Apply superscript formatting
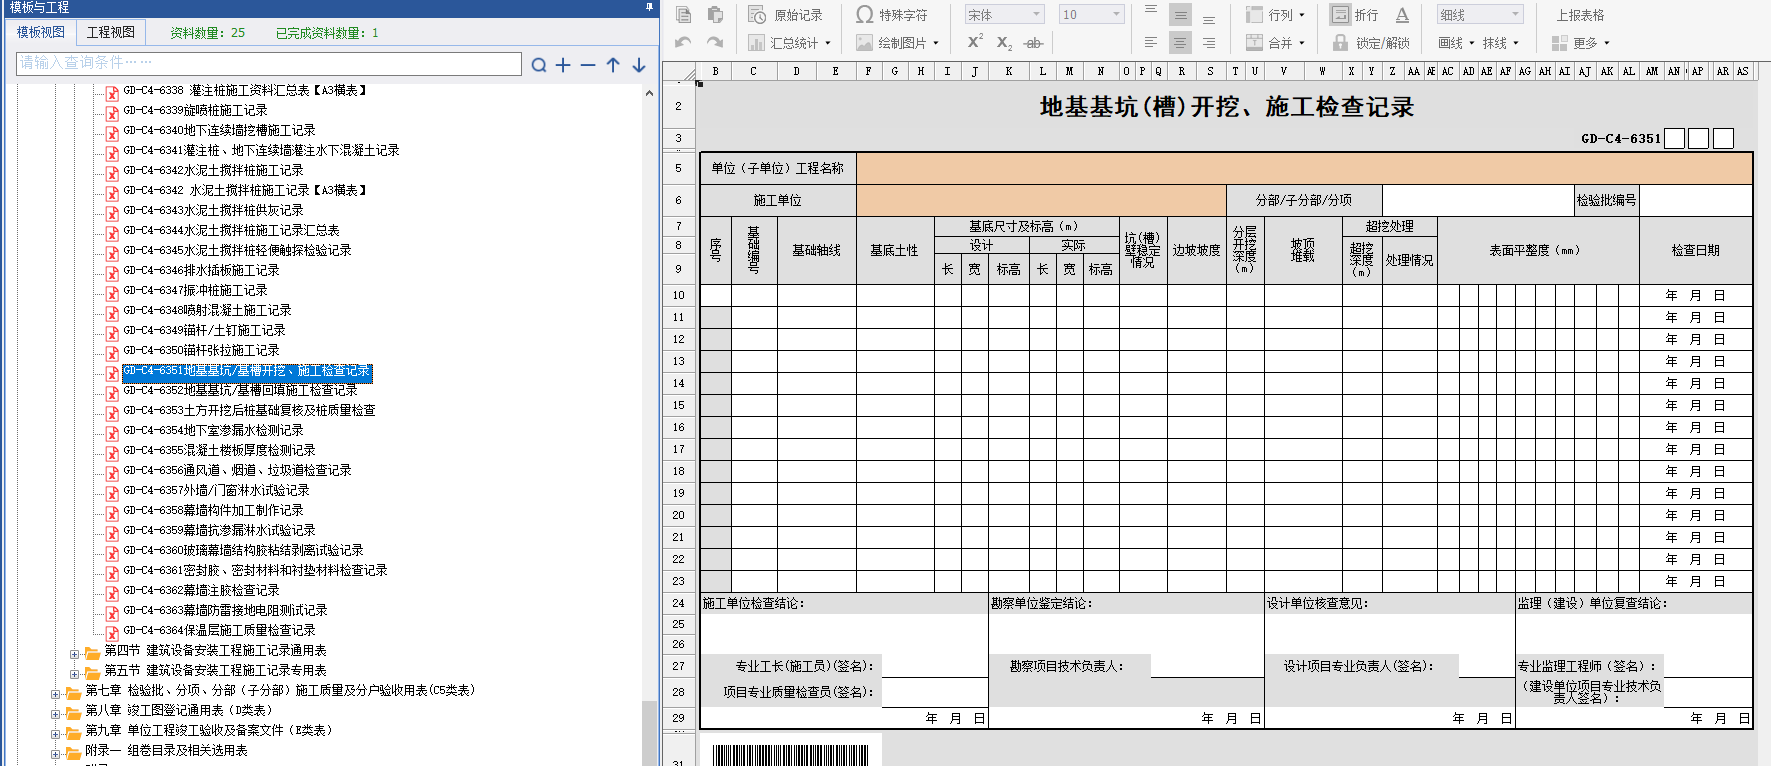 [x=975, y=42]
